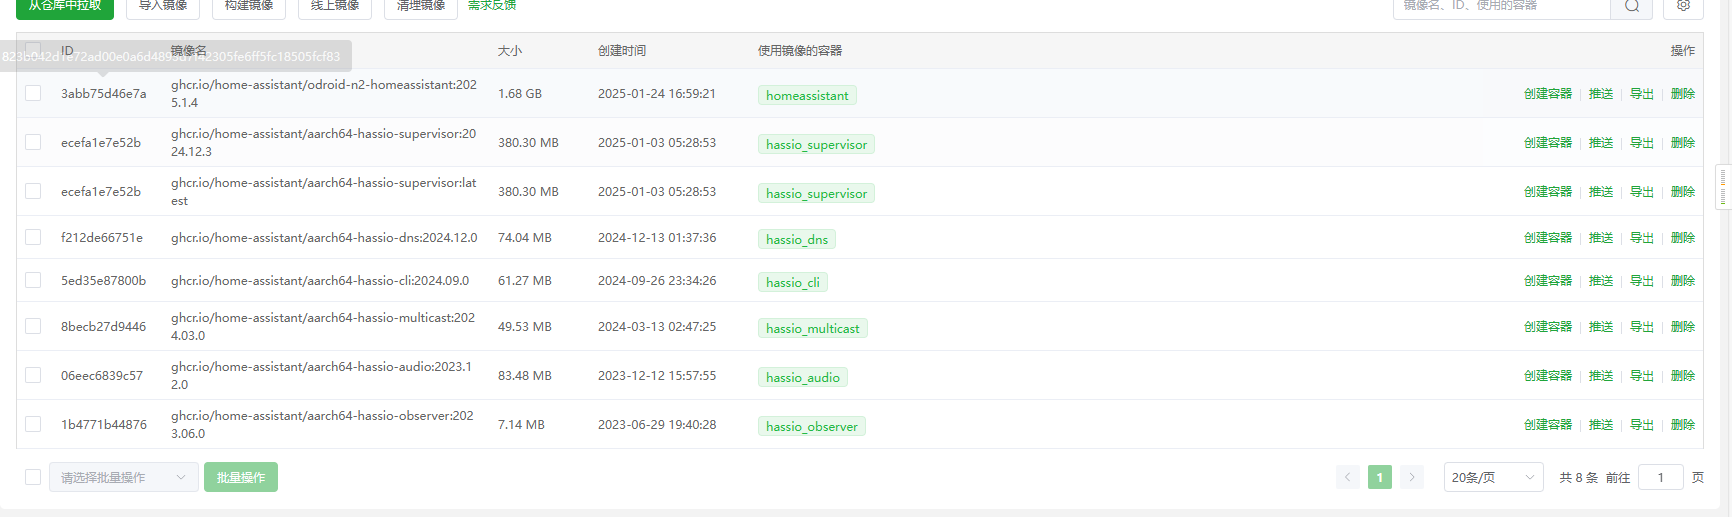
Task: Open hassio_supervisor tag in 2024.12.3 row
Action: point(816,144)
